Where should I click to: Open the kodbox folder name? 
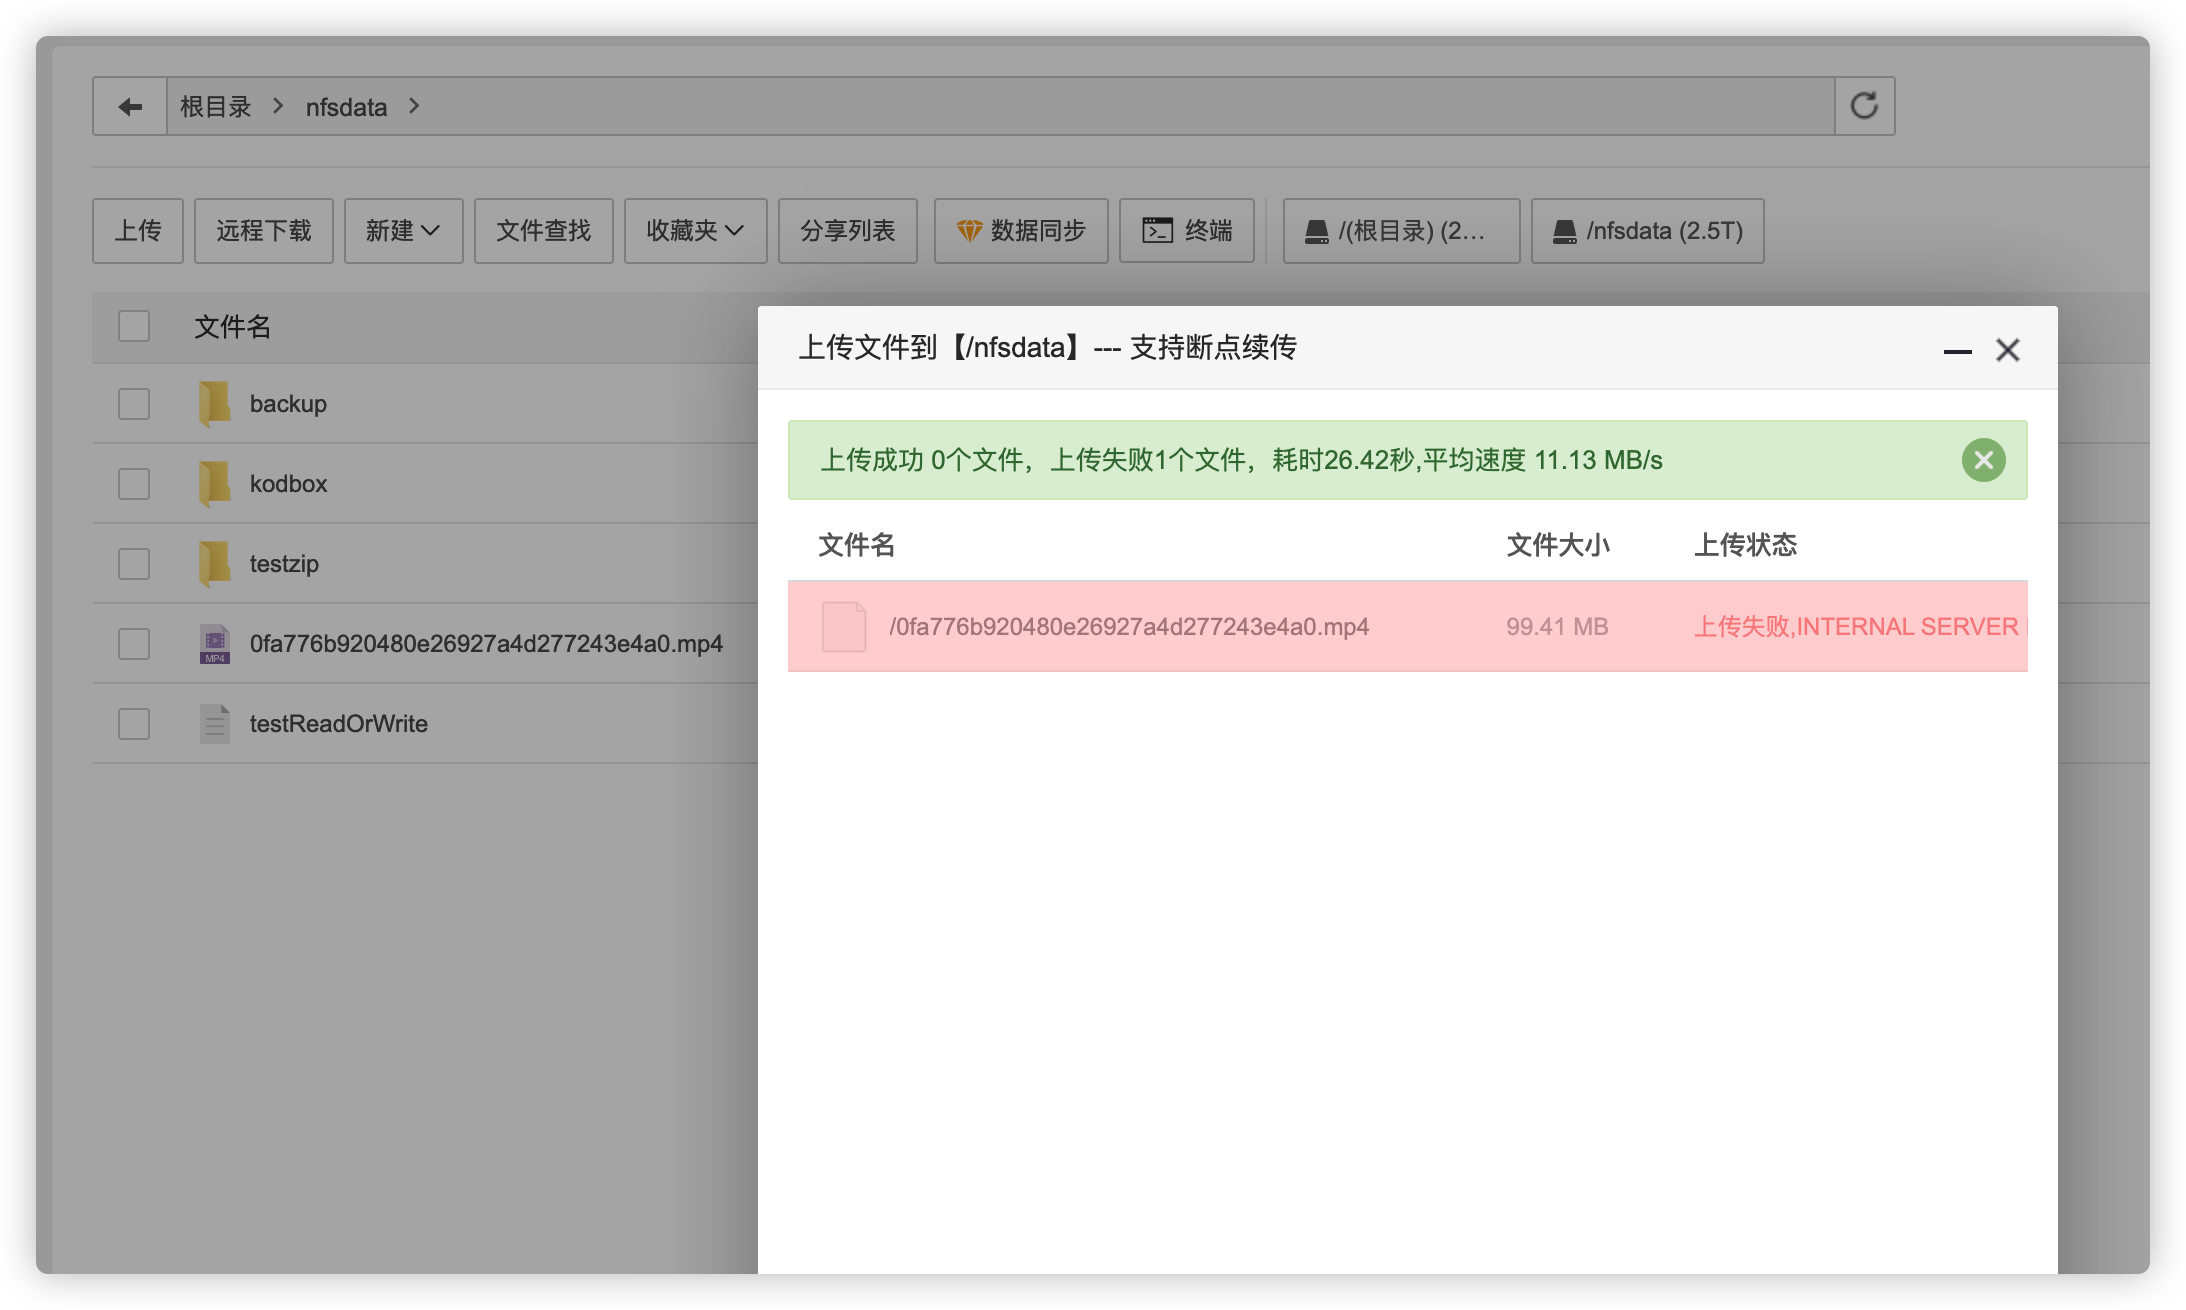[288, 484]
